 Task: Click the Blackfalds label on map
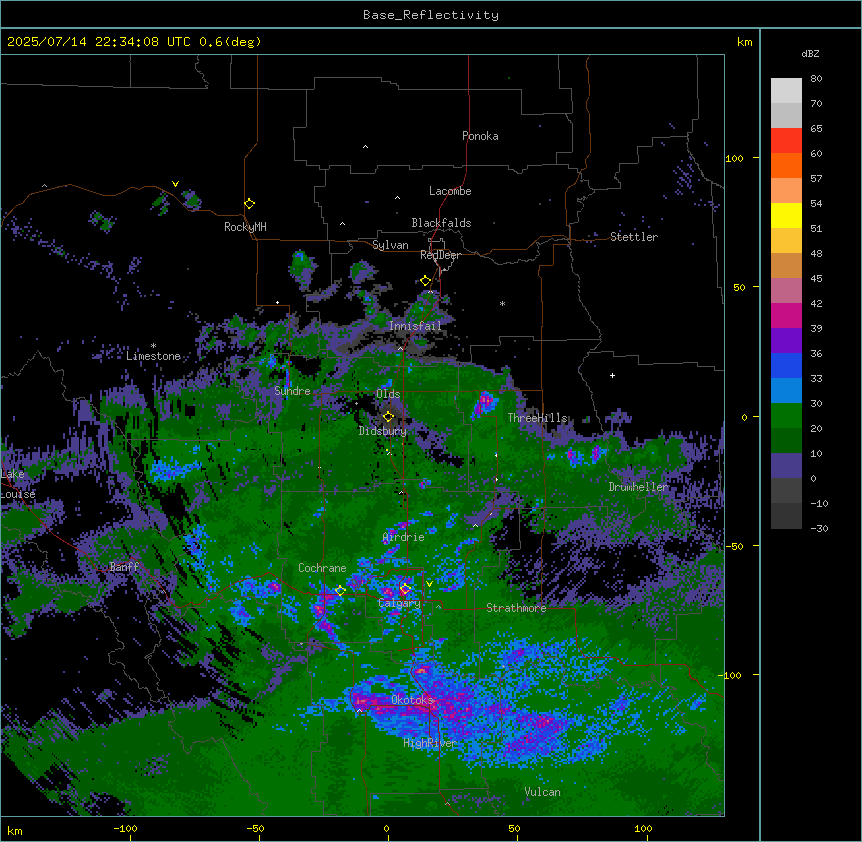(441, 223)
